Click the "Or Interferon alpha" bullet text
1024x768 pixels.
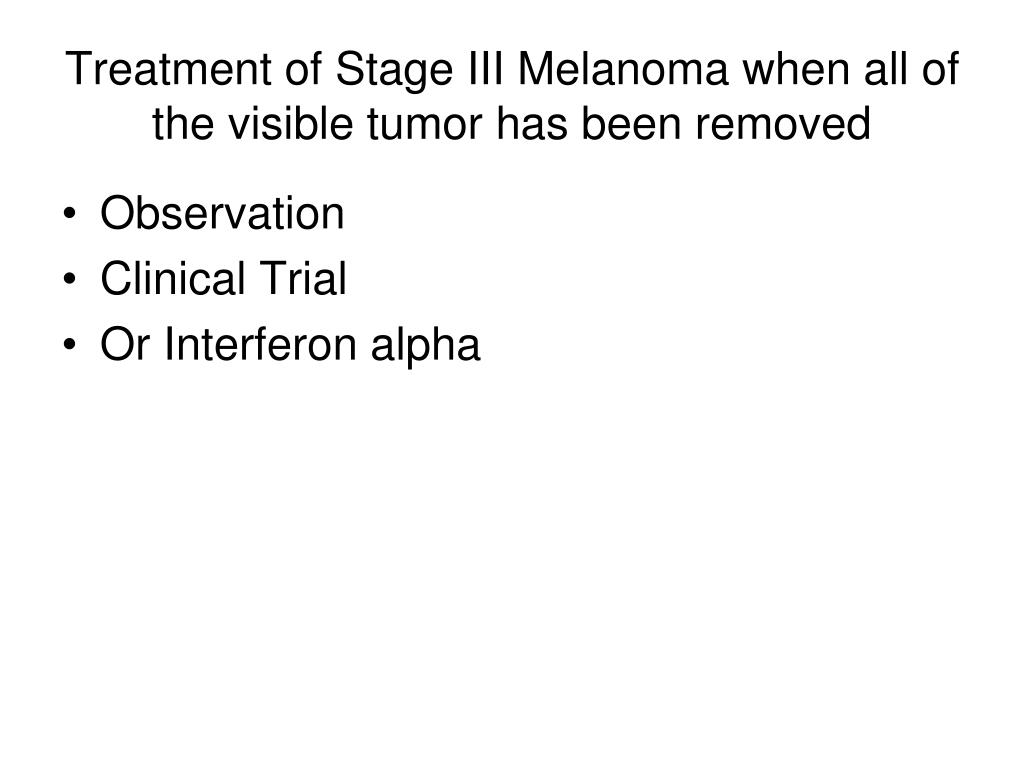click(x=290, y=345)
